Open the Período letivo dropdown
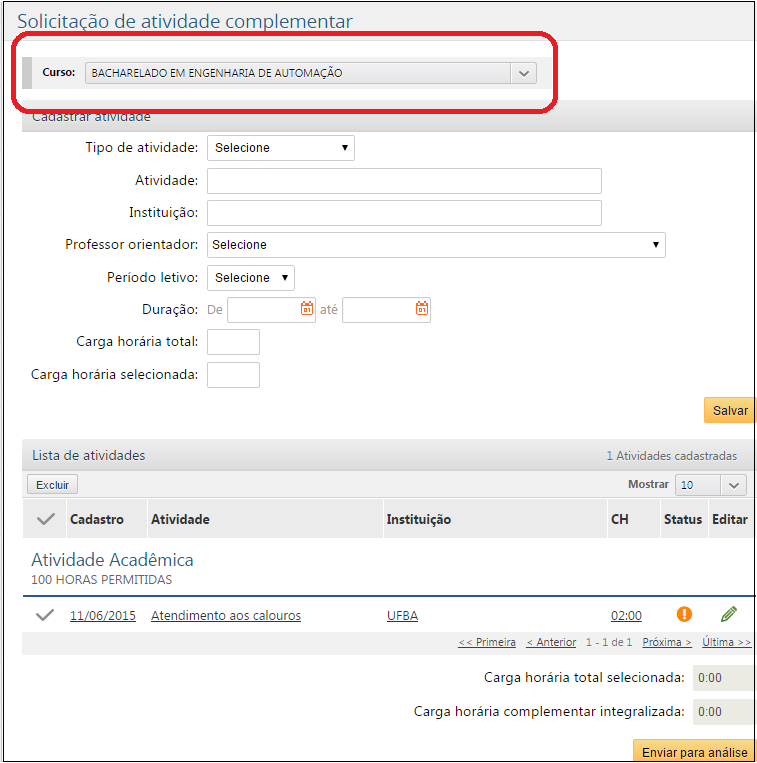757x763 pixels. point(250,278)
